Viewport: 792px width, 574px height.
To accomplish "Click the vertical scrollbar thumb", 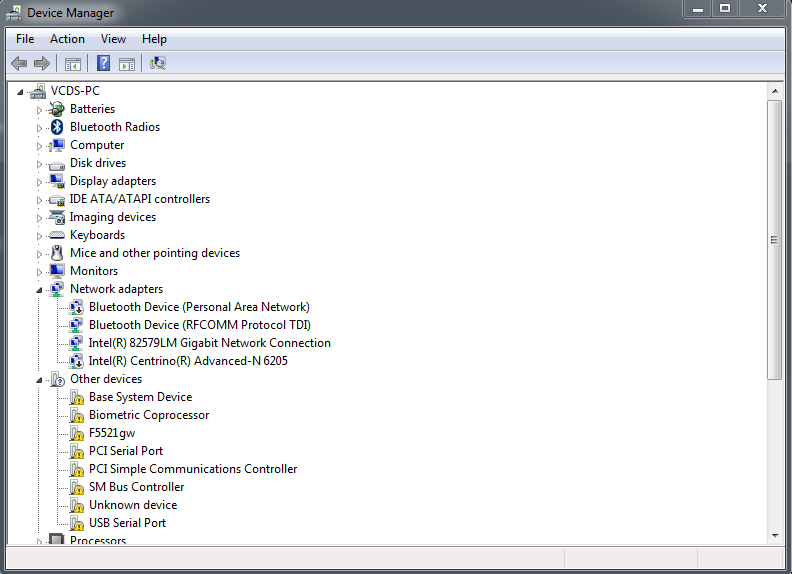I will tap(774, 240).
